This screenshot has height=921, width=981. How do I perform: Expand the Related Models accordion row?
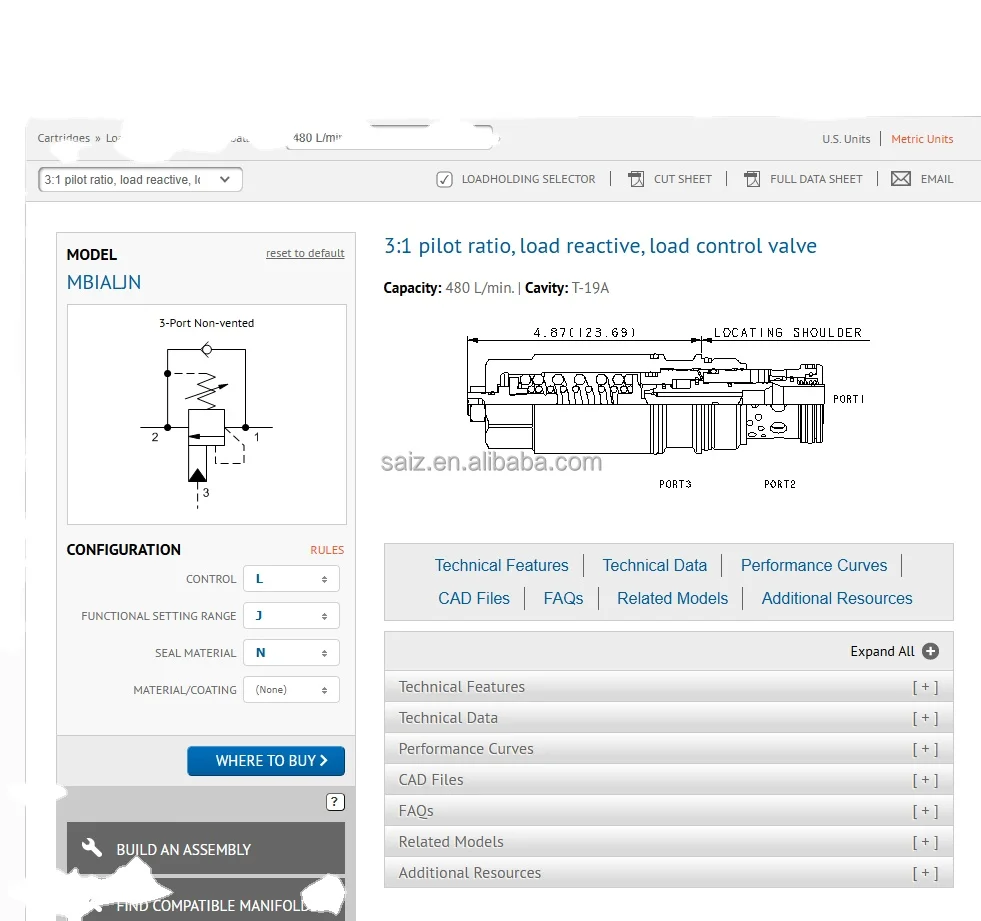tap(668, 842)
